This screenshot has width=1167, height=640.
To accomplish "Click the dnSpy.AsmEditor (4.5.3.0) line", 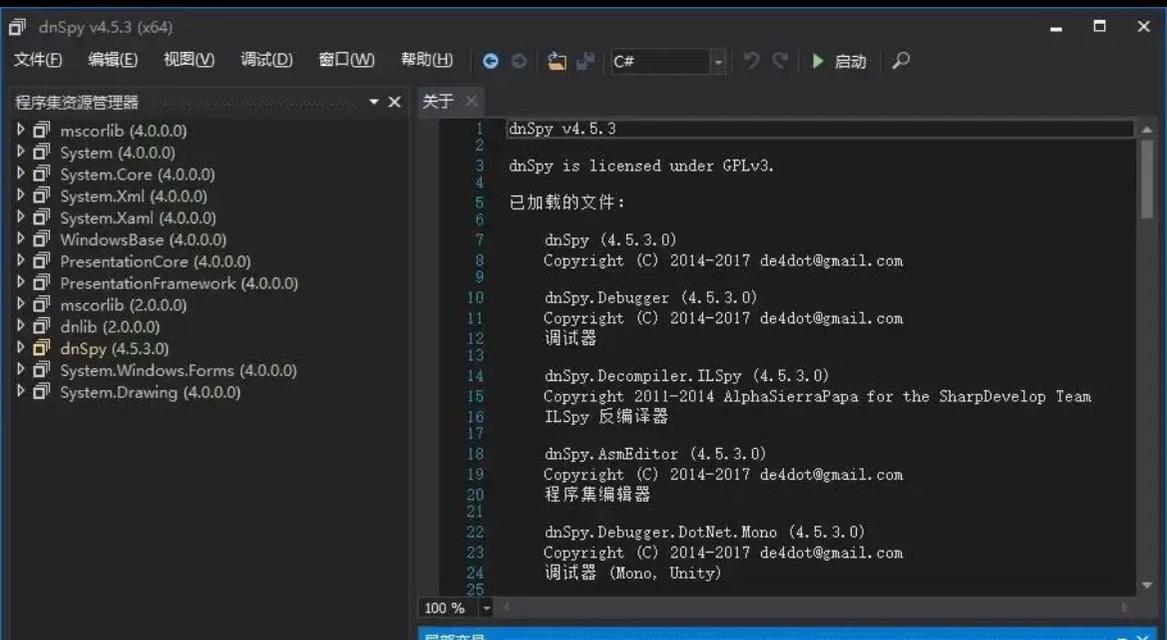I will click(655, 454).
